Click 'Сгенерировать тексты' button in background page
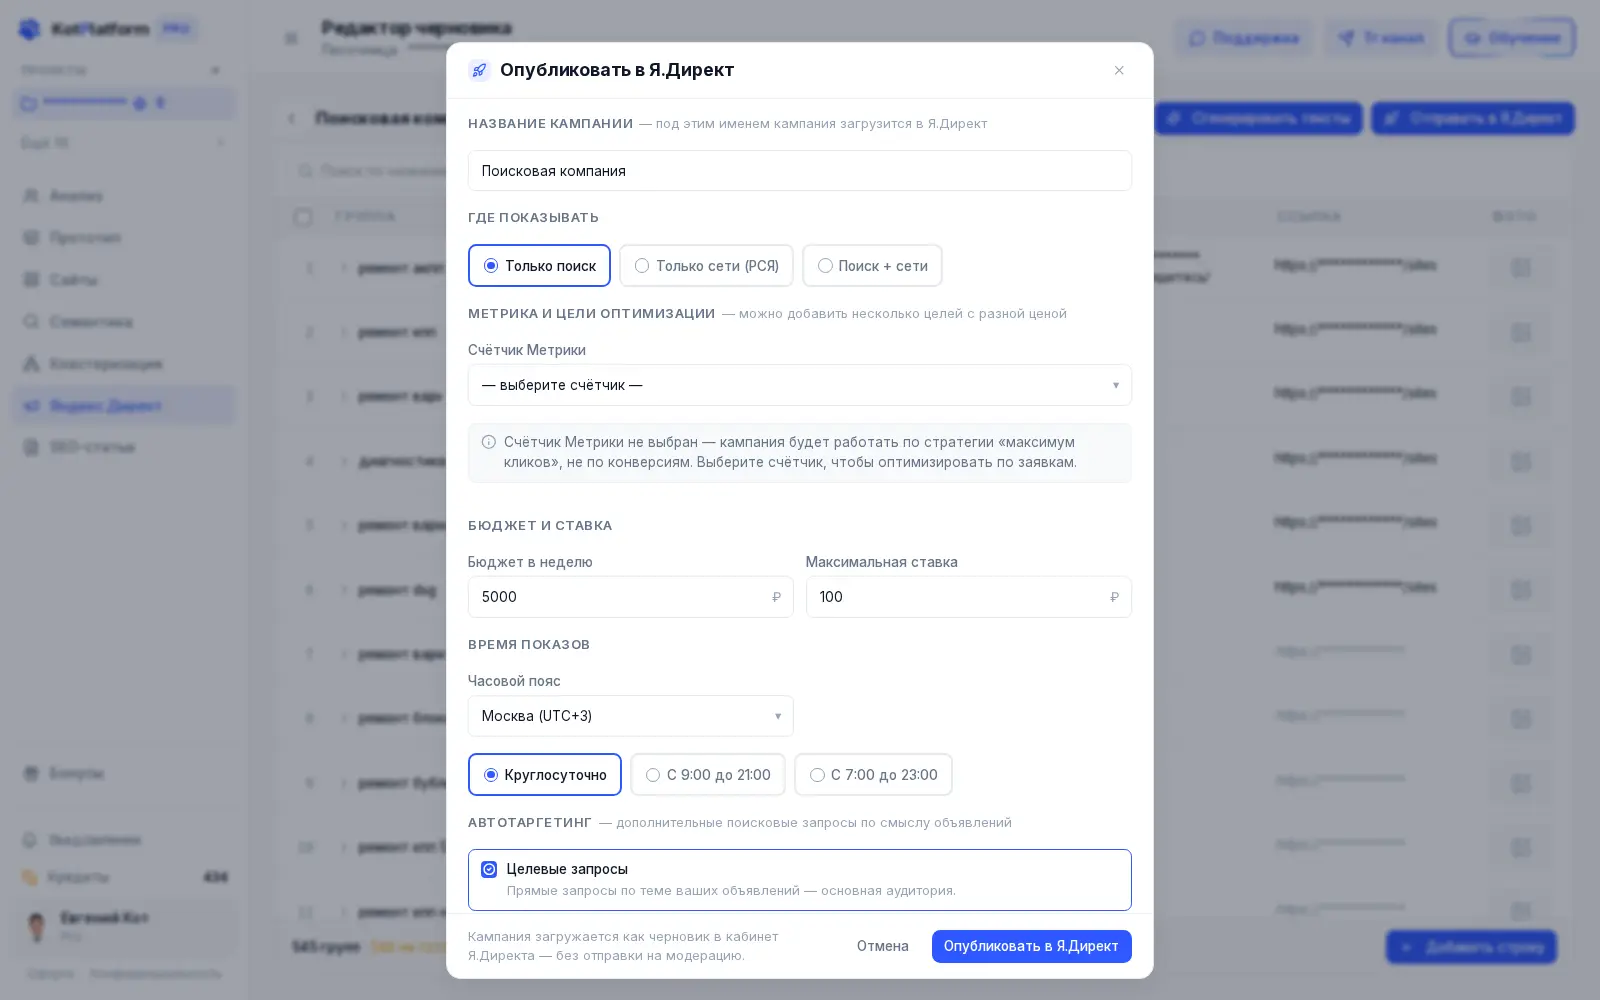1600x1000 pixels. (1258, 118)
